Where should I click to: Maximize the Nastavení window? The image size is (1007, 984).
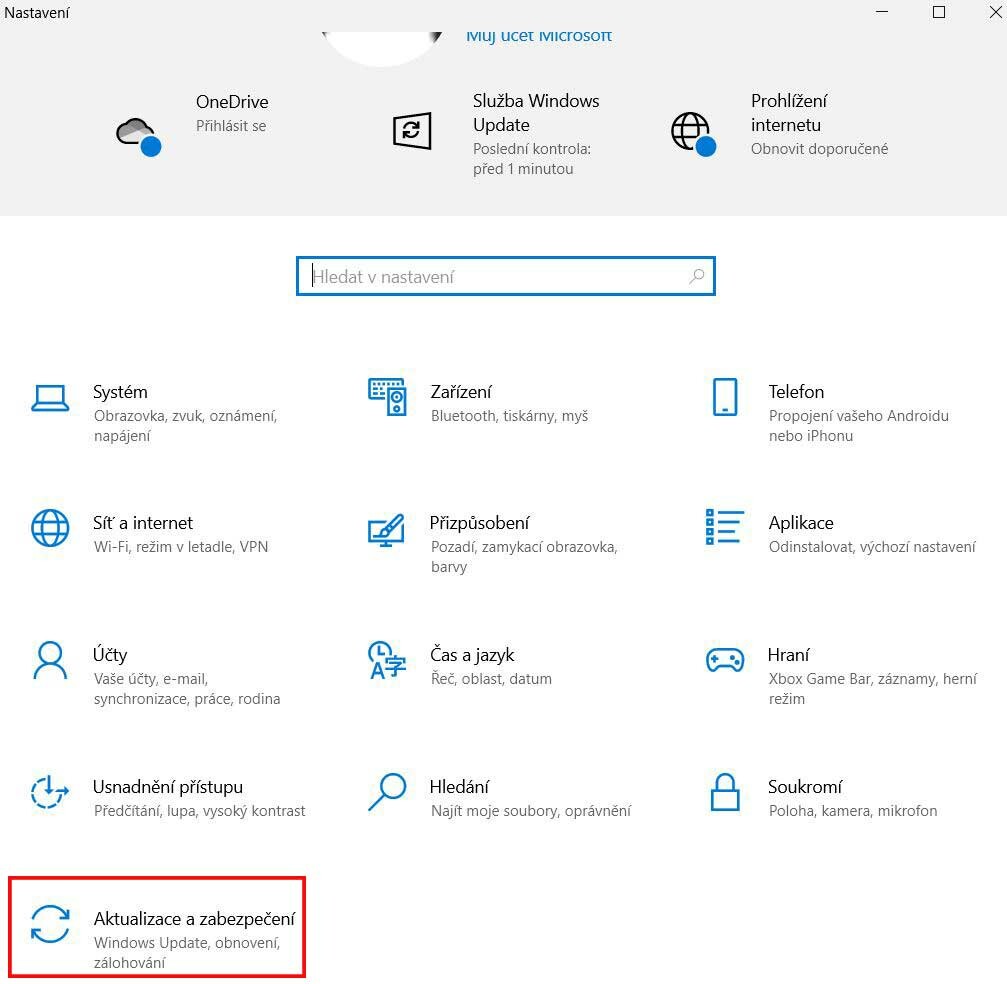(x=938, y=12)
